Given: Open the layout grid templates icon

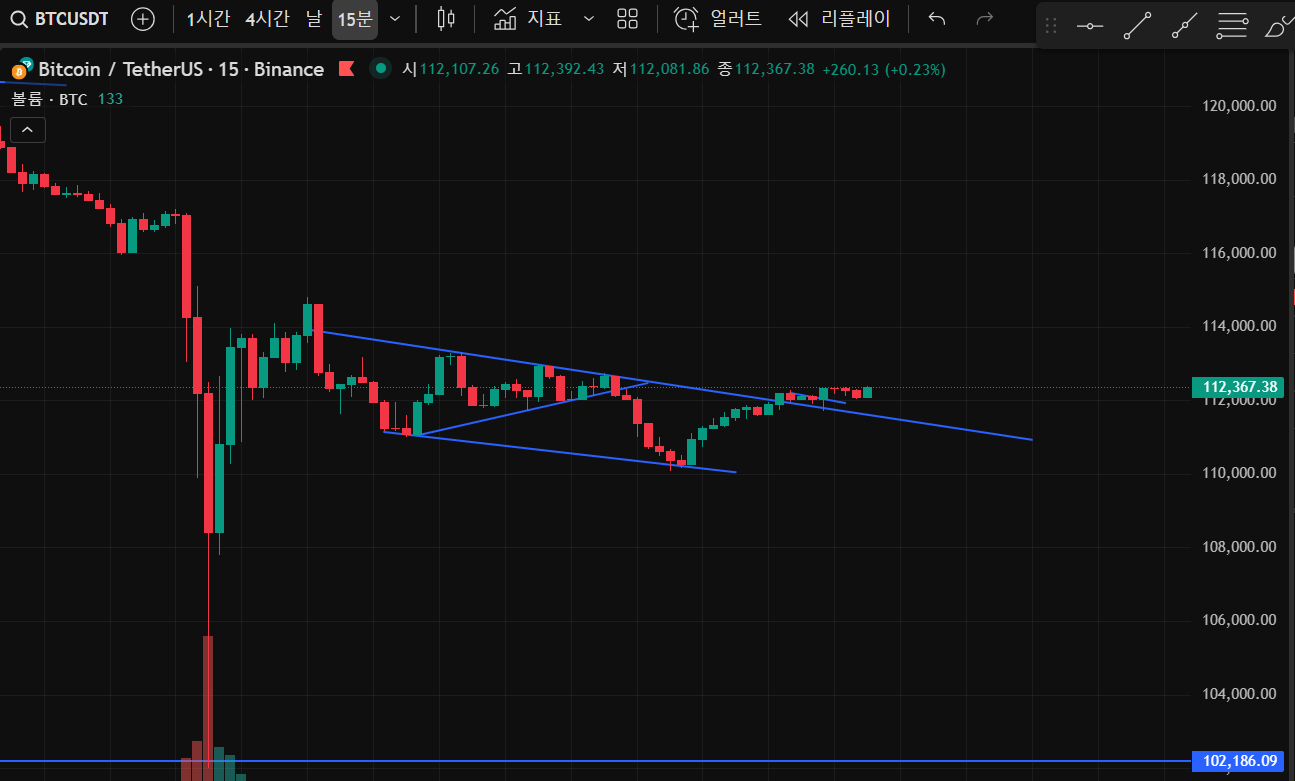Looking at the screenshot, I should (627, 19).
